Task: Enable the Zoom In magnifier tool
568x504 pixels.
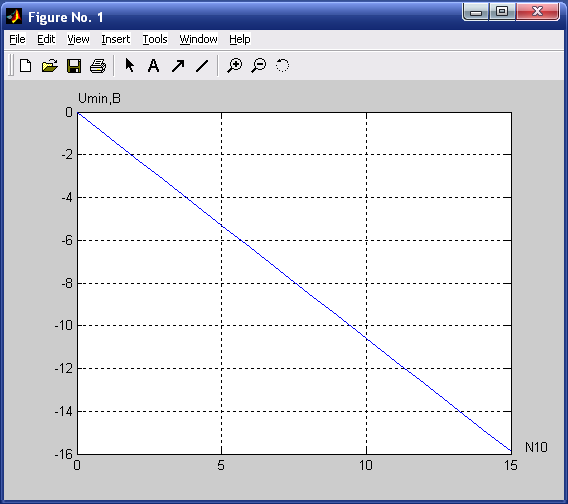Action: click(x=234, y=66)
